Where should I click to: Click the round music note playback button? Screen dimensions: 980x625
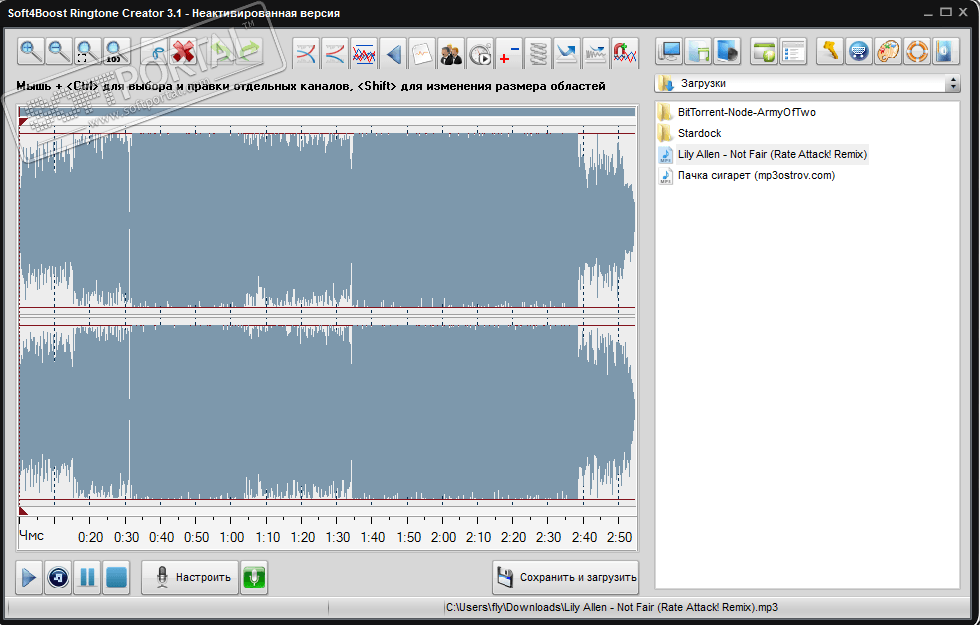(x=58, y=578)
